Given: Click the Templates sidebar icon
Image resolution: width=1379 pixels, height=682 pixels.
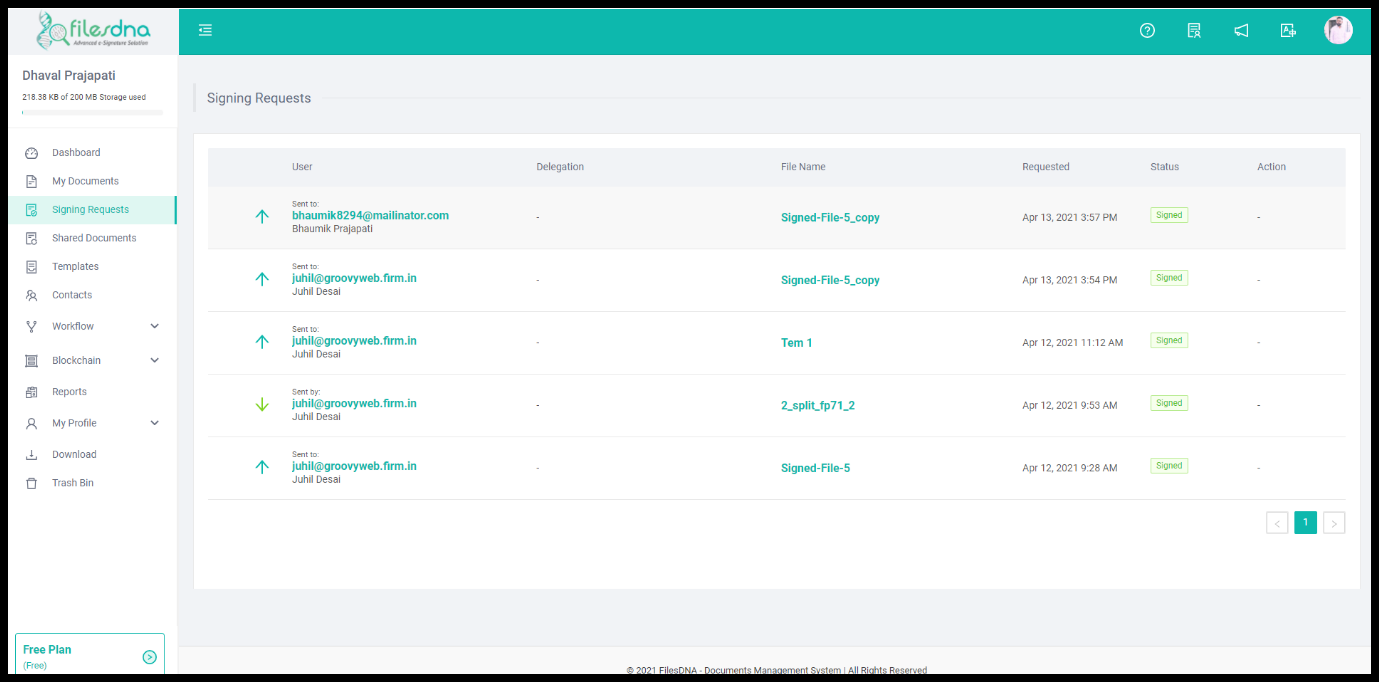Looking at the screenshot, I should 31,267.
